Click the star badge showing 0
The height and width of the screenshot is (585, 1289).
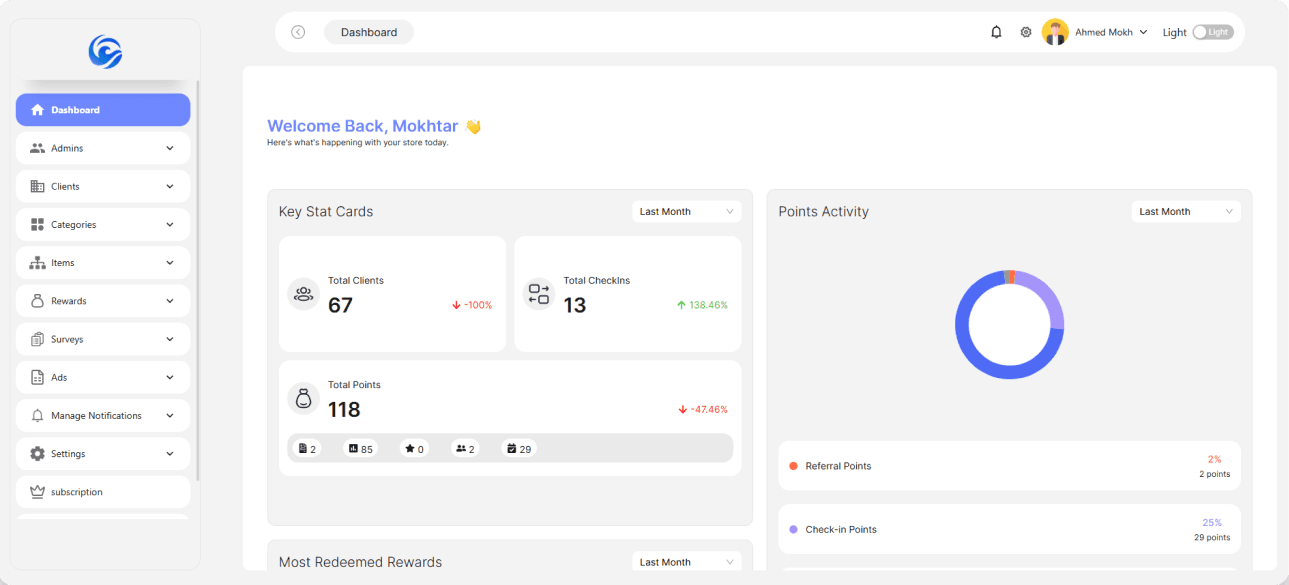(414, 448)
